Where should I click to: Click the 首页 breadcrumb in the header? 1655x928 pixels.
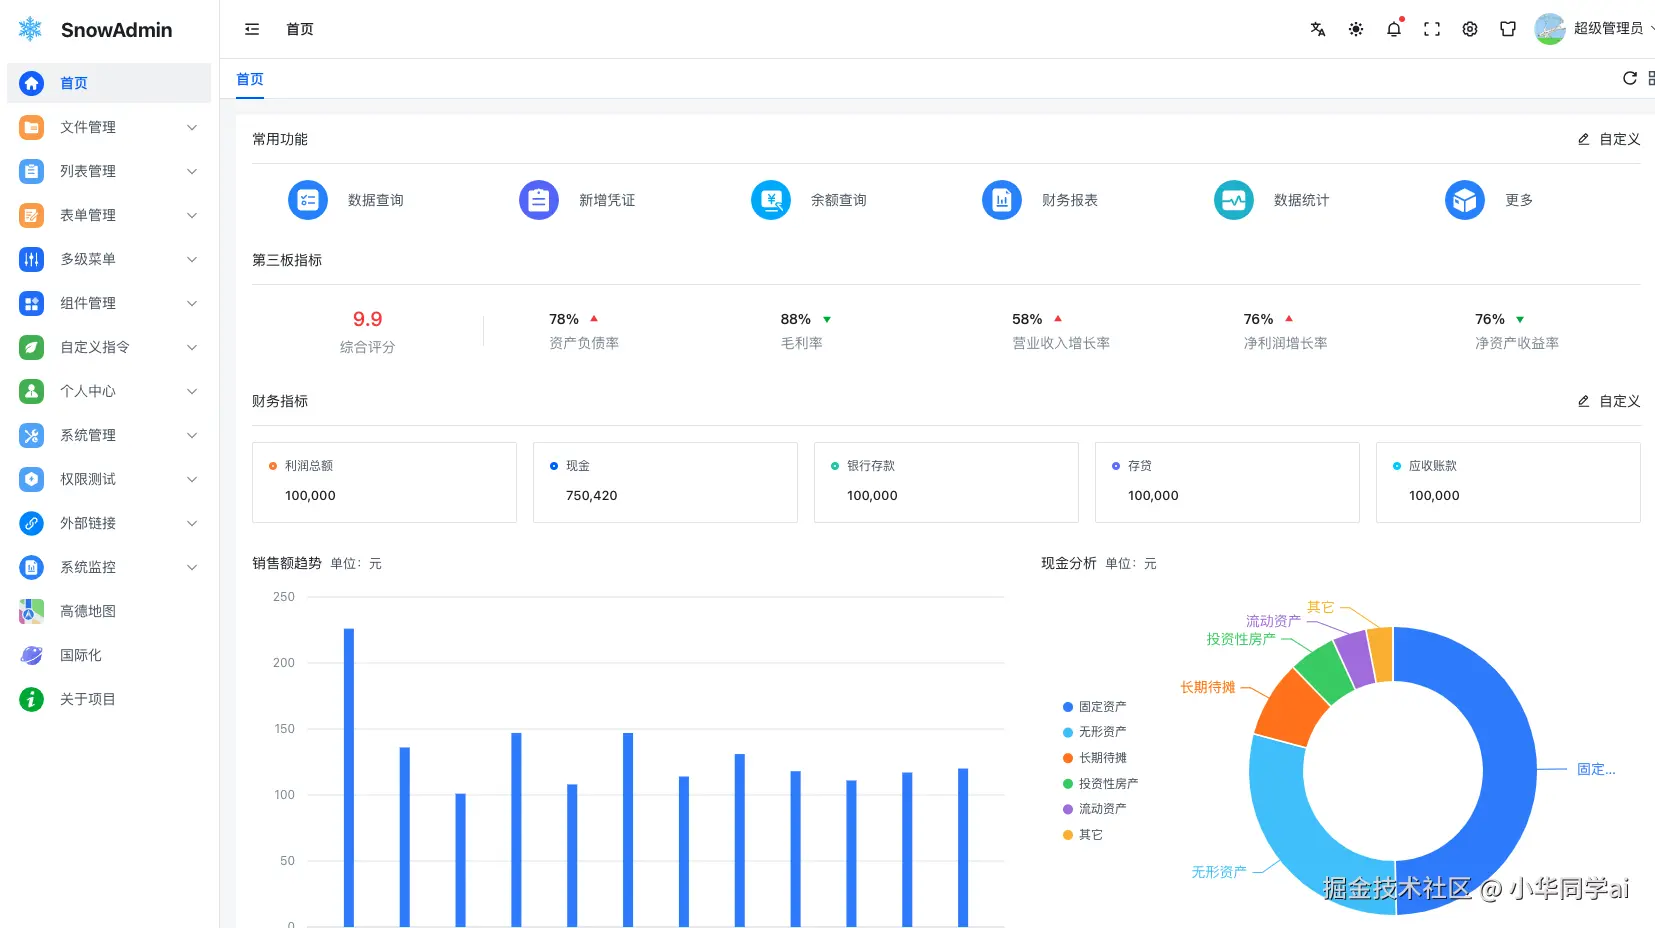(x=300, y=29)
